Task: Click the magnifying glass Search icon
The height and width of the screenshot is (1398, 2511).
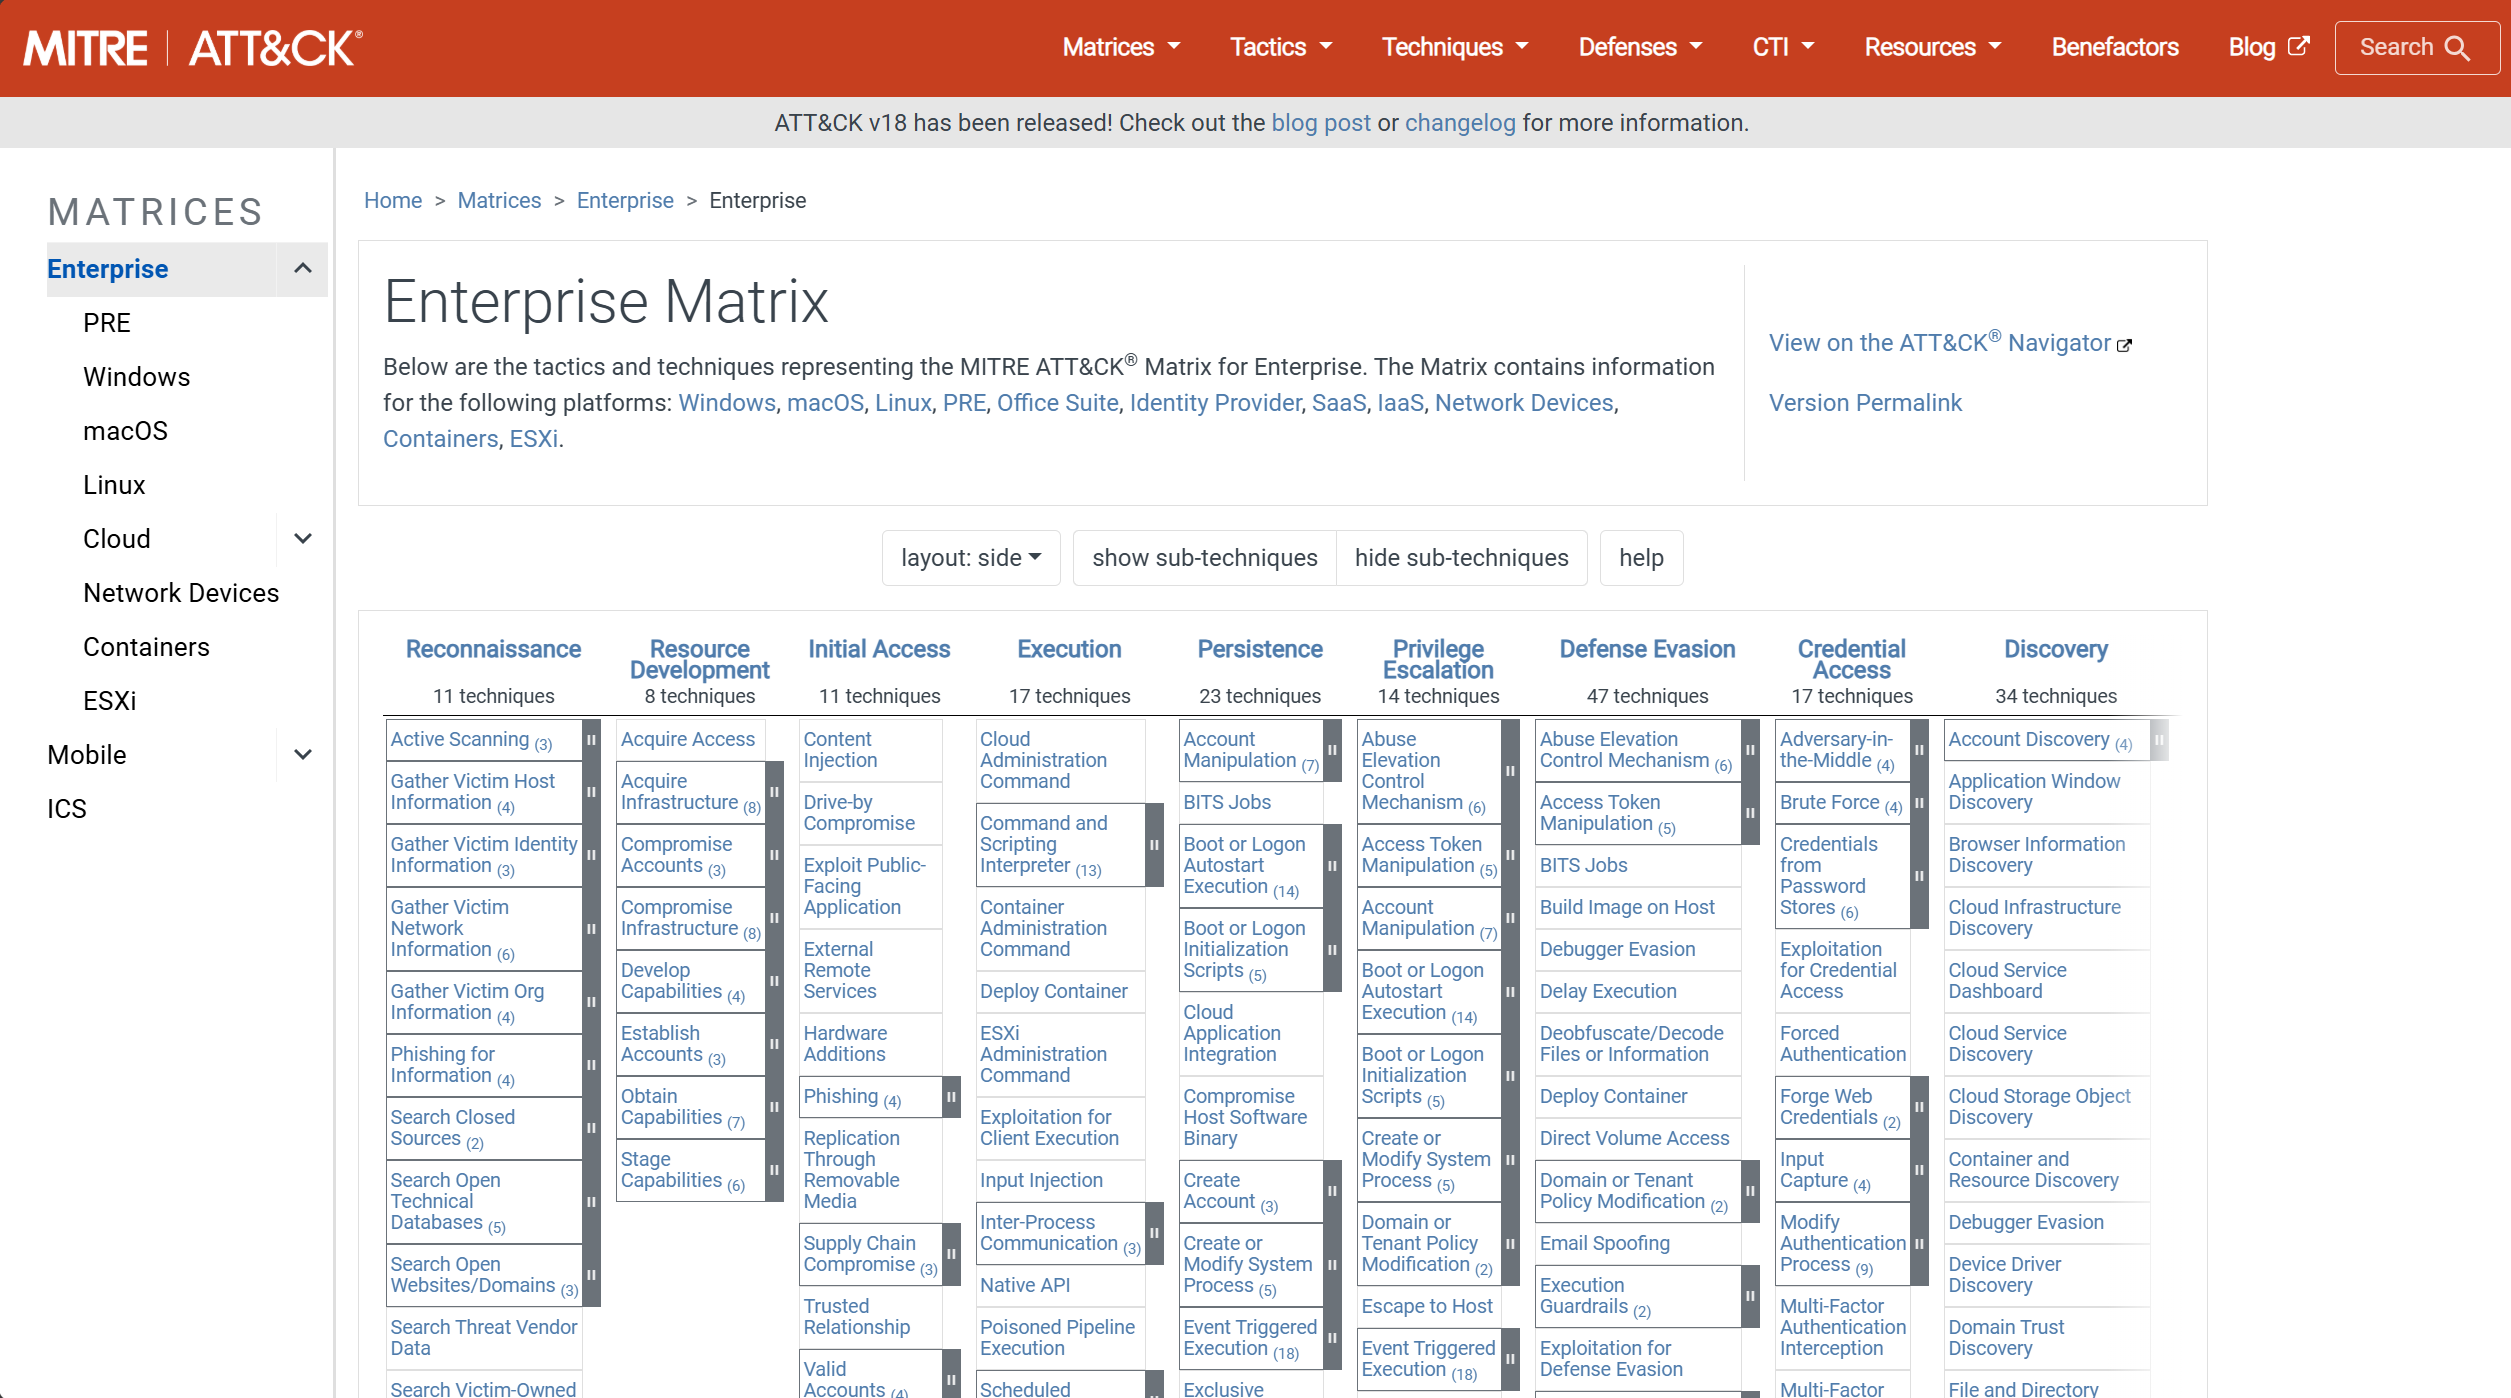Action: [2460, 46]
